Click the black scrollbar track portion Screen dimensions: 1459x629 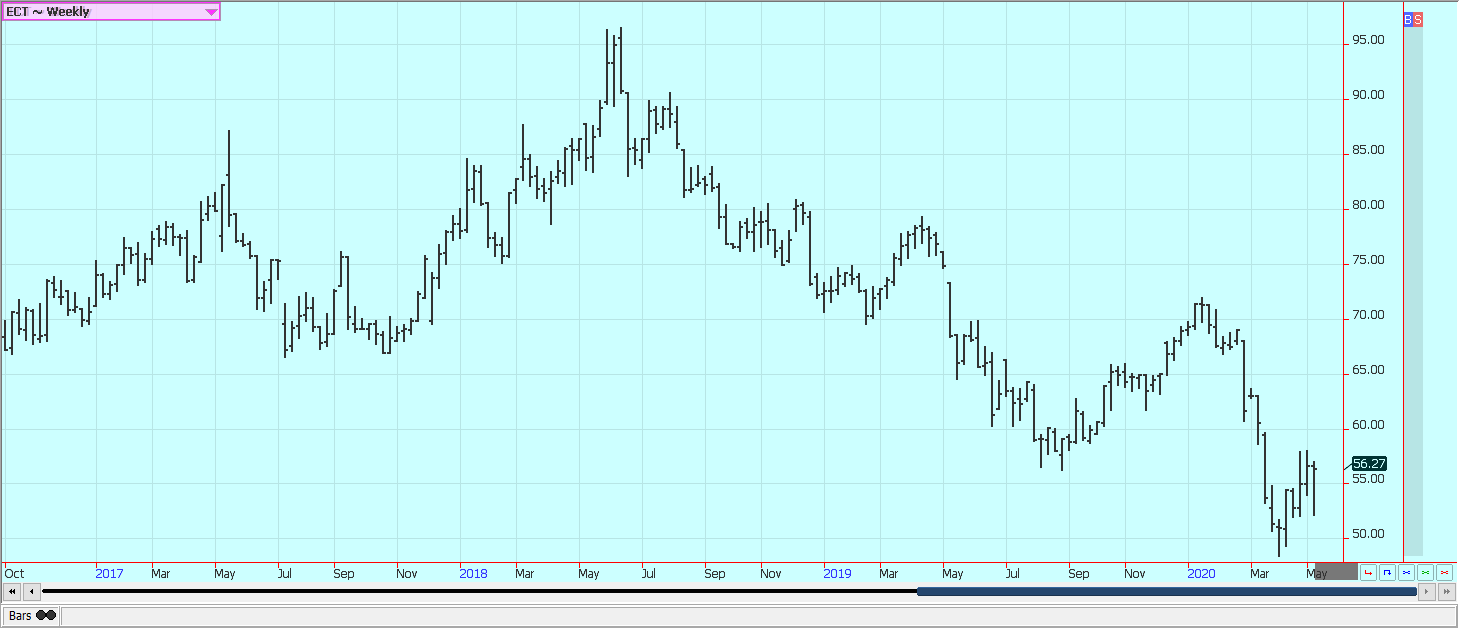(x=479, y=592)
